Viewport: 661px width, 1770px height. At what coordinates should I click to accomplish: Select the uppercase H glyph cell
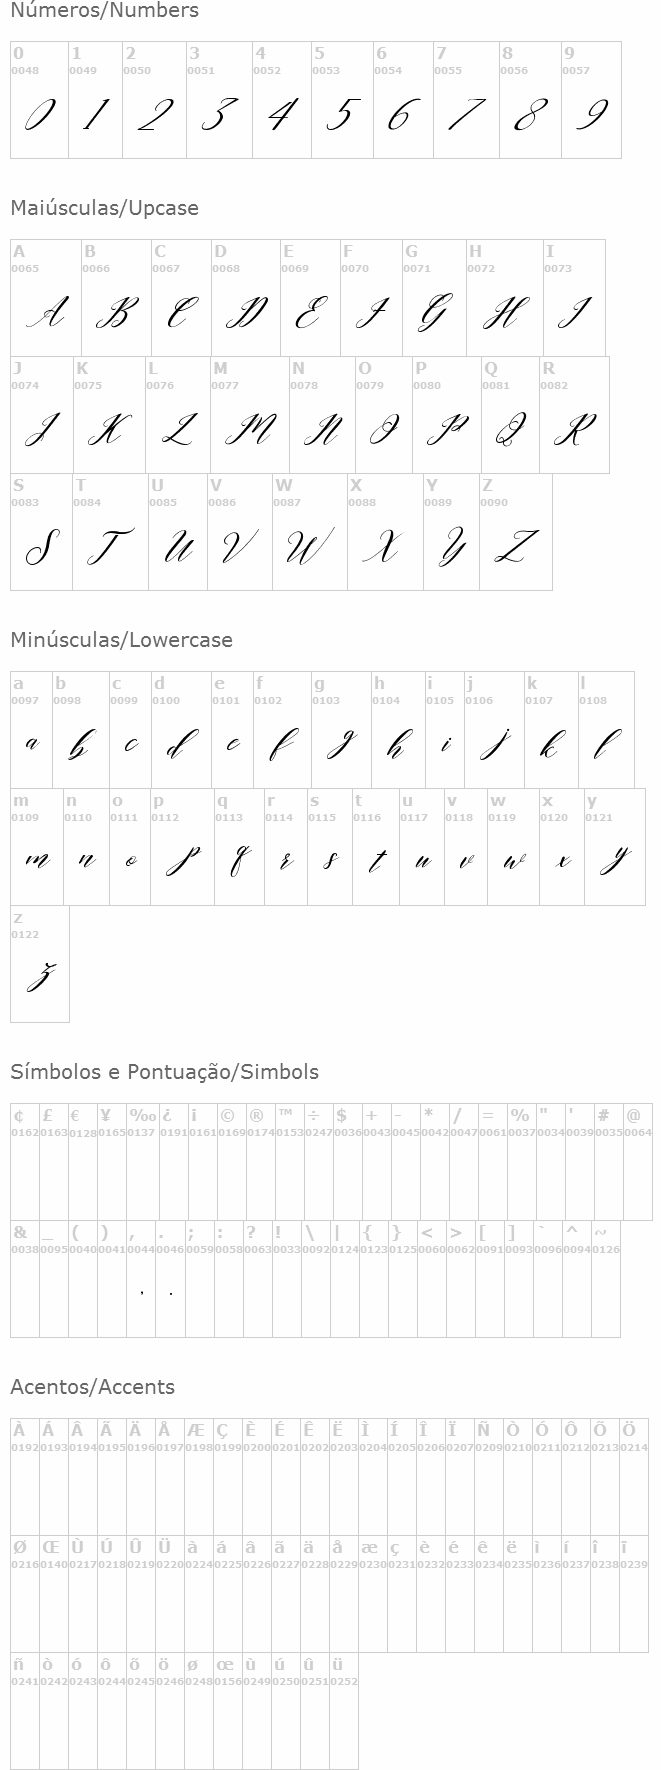(x=505, y=298)
